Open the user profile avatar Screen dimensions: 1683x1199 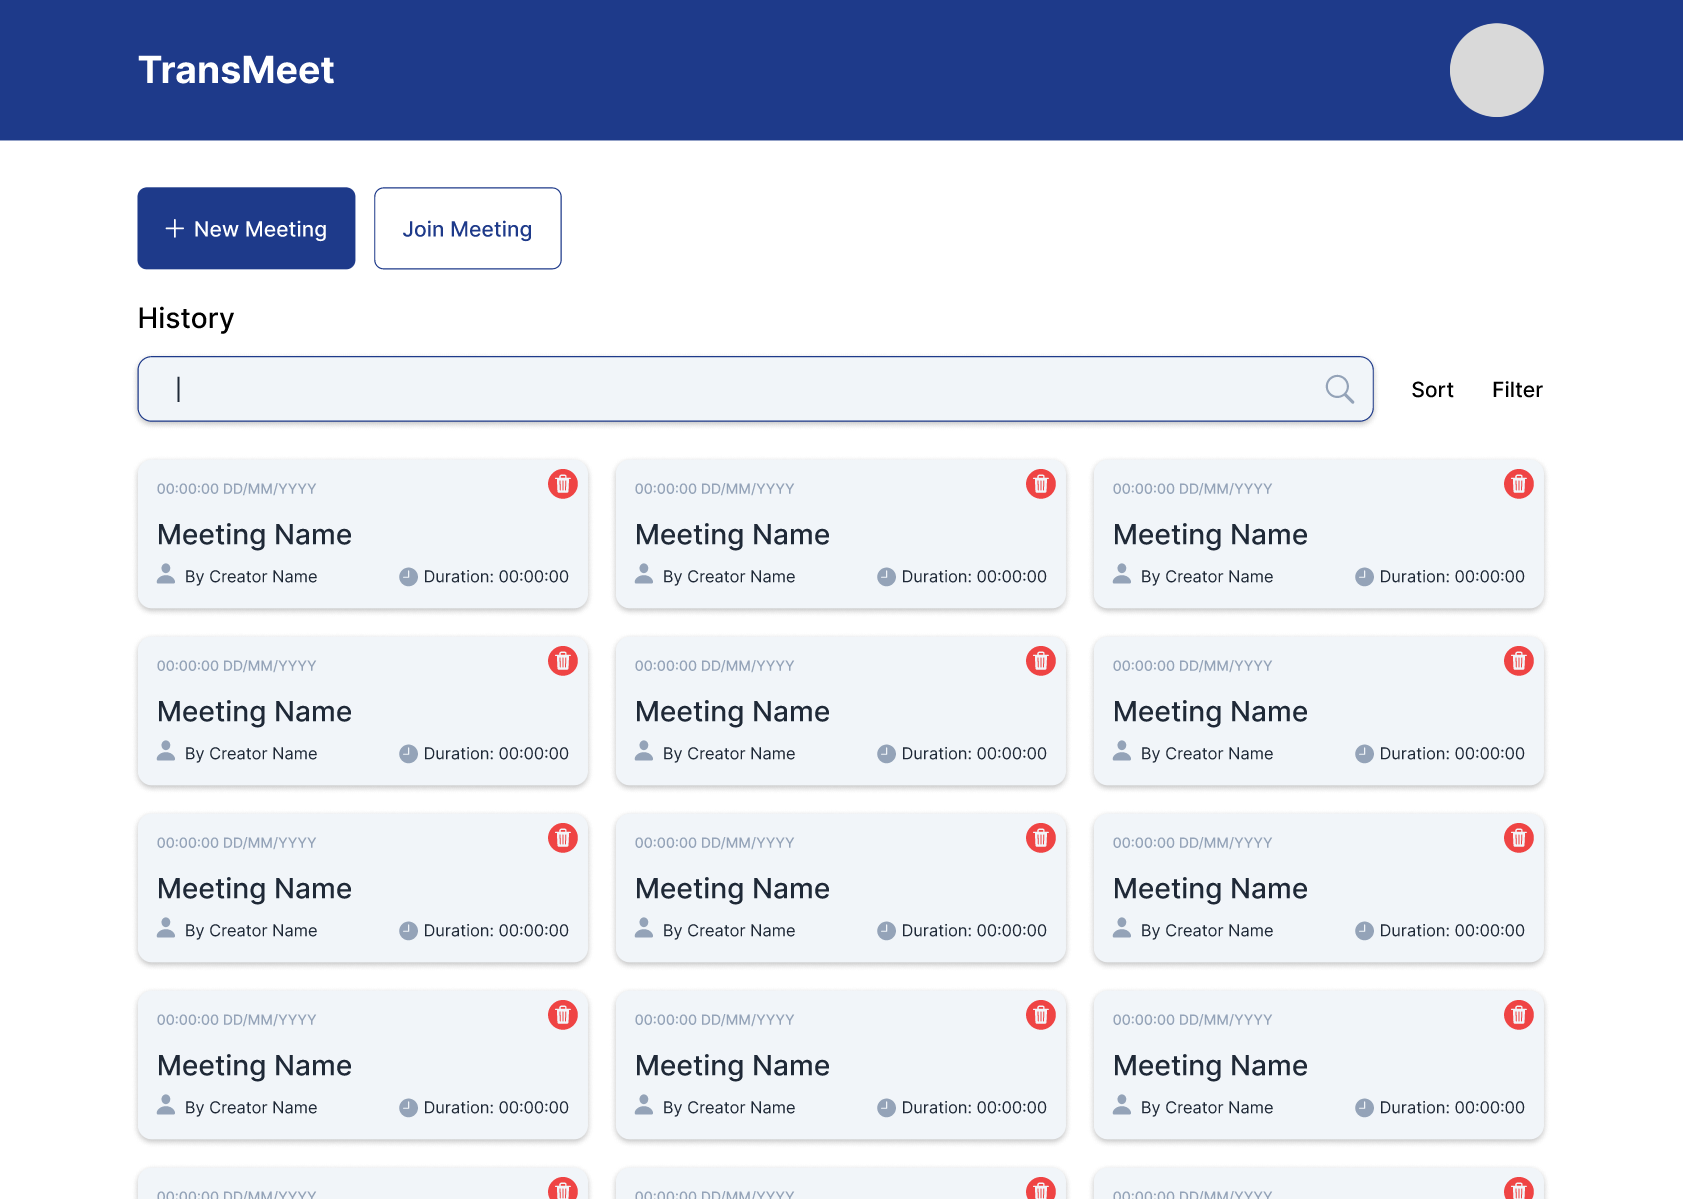point(1496,70)
